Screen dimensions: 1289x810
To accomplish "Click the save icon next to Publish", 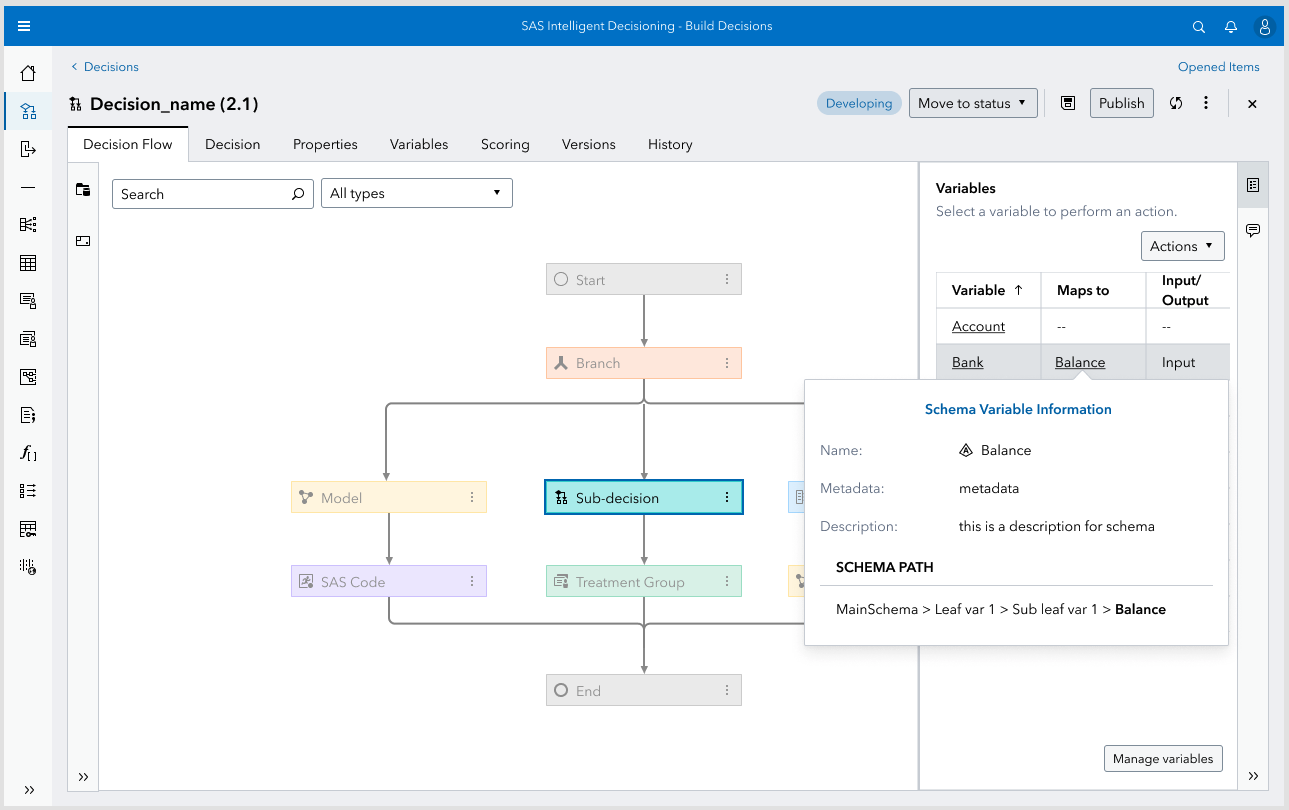I will tap(1068, 103).
